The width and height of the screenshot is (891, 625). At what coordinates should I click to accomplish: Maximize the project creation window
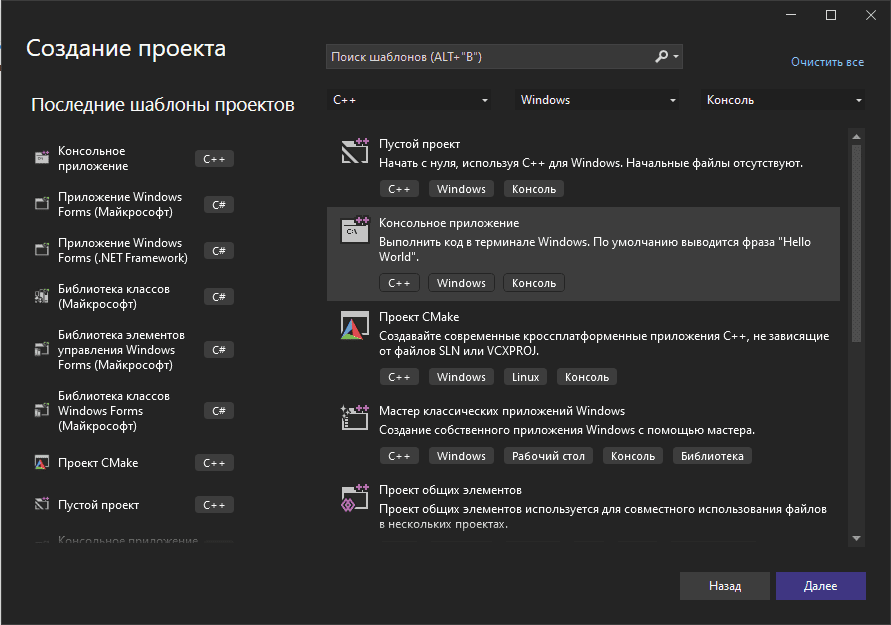[831, 15]
